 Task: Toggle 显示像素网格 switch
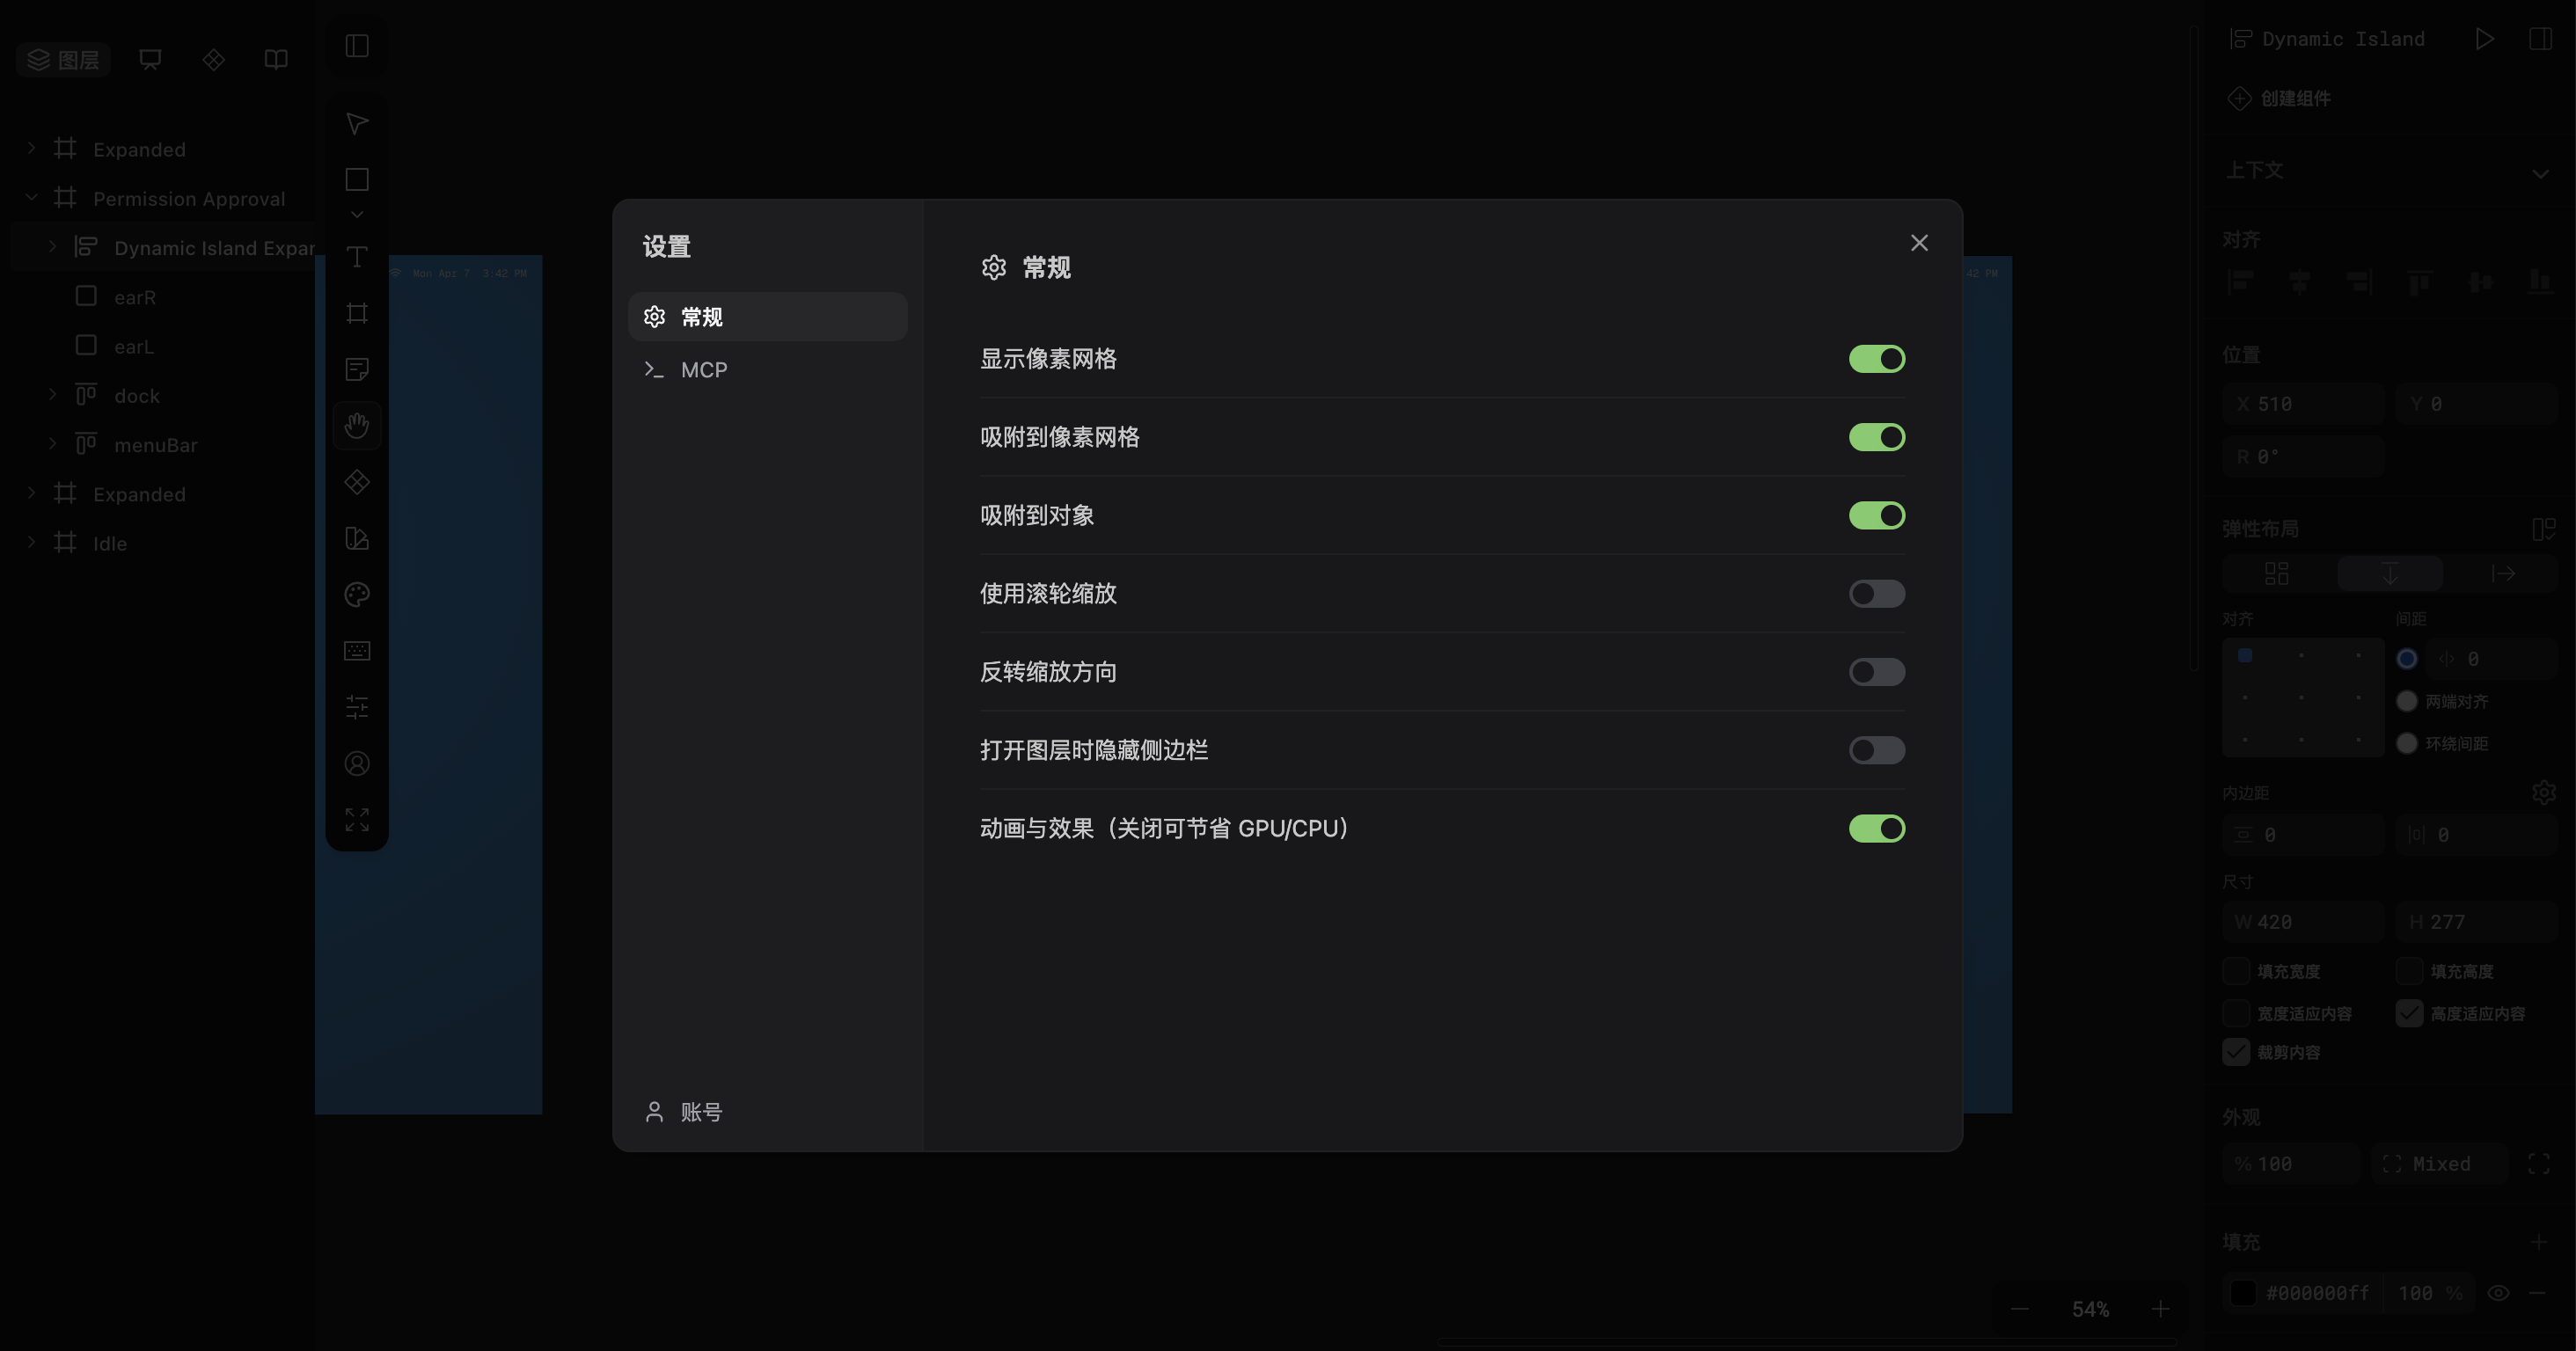click(1876, 359)
